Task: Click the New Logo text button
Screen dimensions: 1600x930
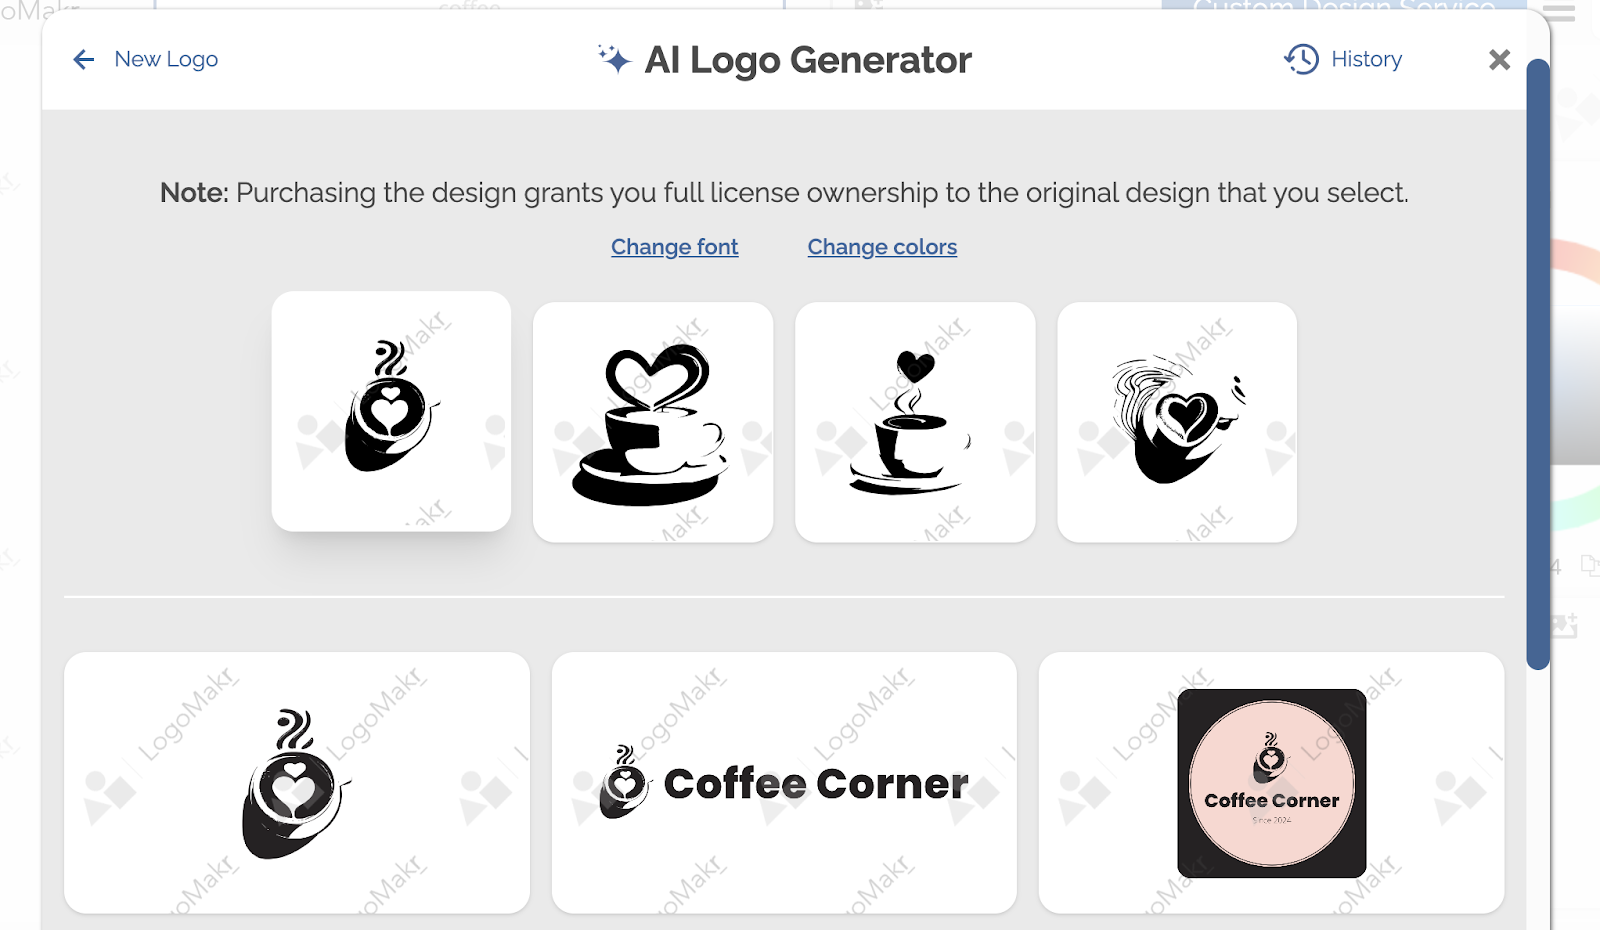Action: (x=166, y=59)
